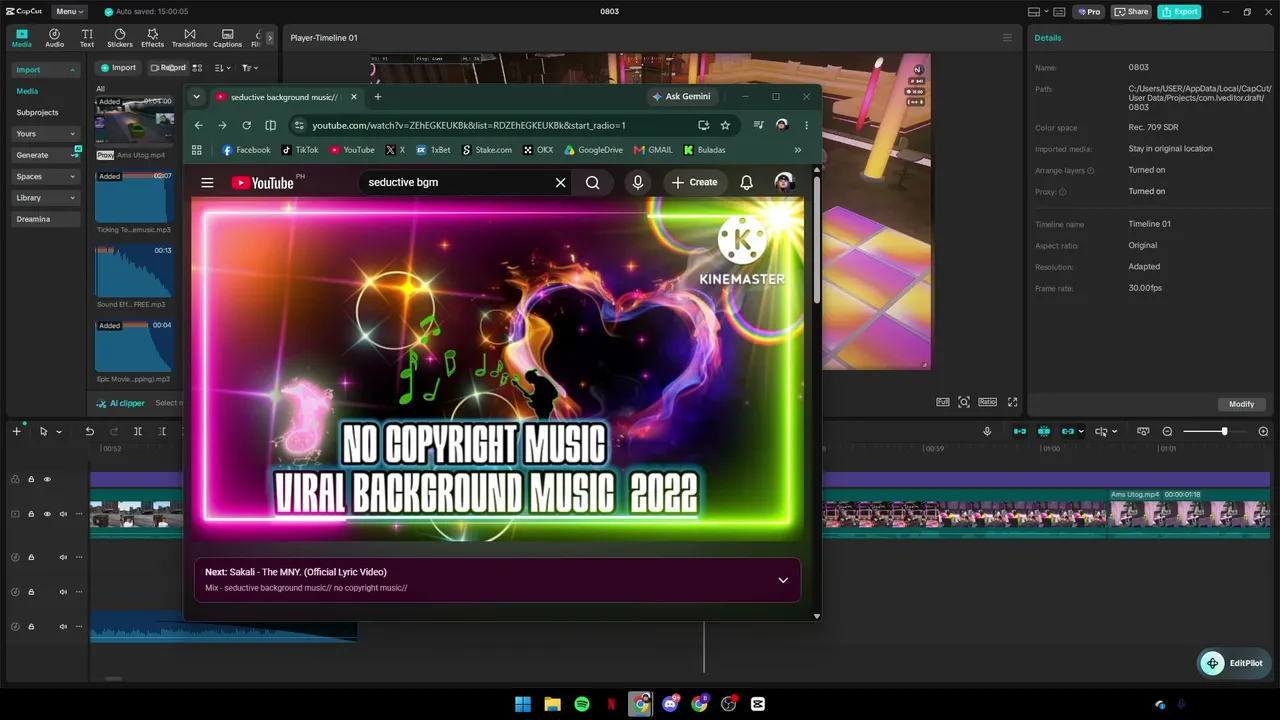Viewport: 1280px width, 720px height.
Task: Mute the main video track audio
Action: tap(63, 514)
